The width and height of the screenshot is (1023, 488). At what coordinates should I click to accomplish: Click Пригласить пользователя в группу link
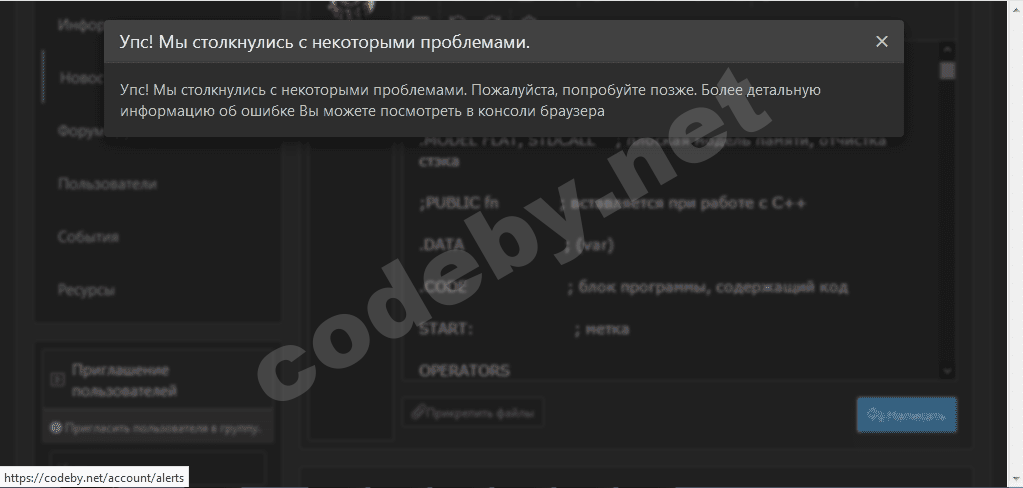pos(162,429)
